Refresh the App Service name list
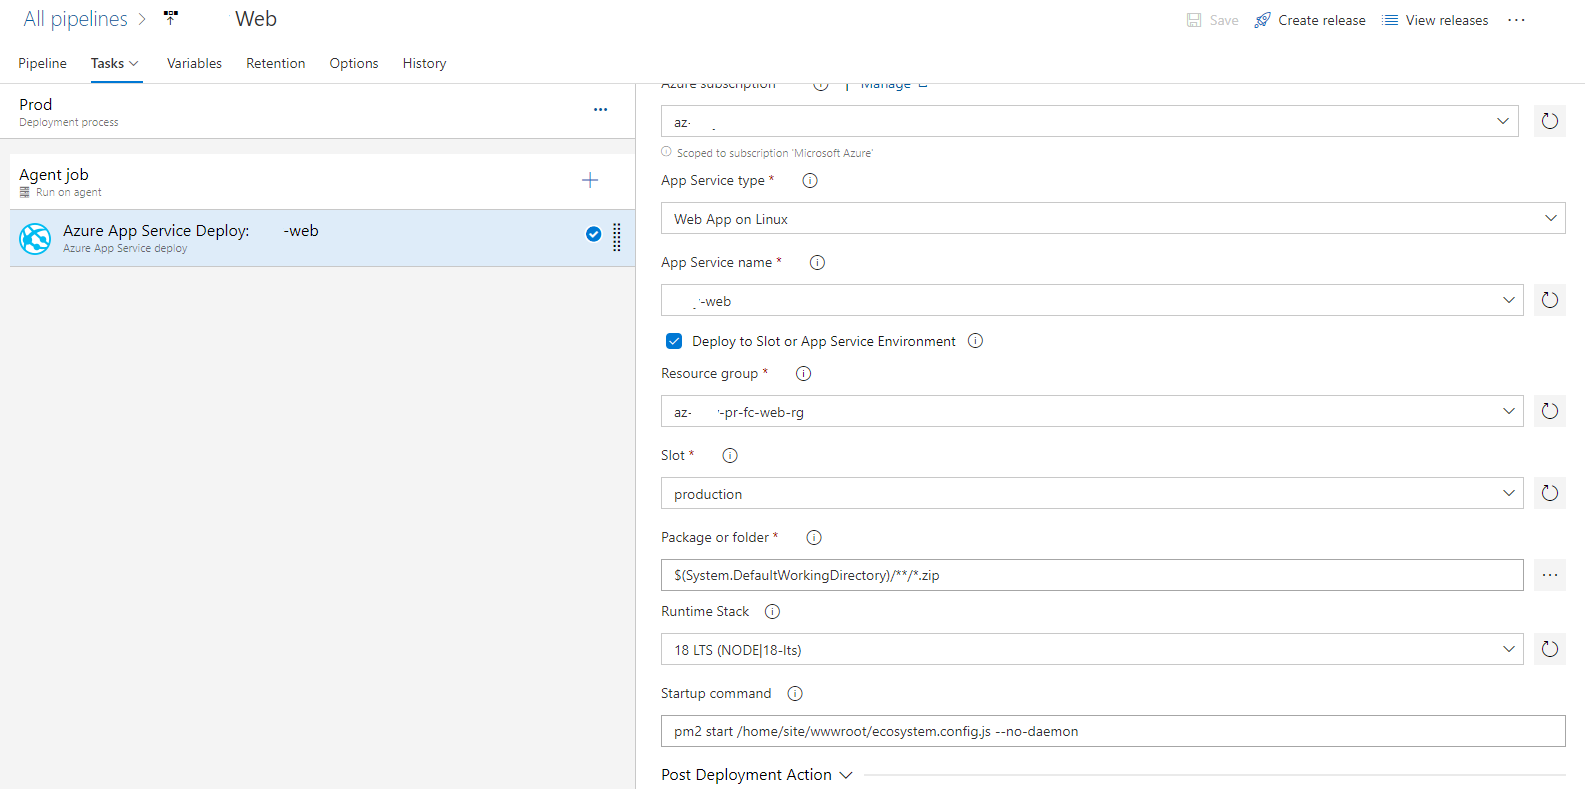1585x789 pixels. pos(1550,300)
